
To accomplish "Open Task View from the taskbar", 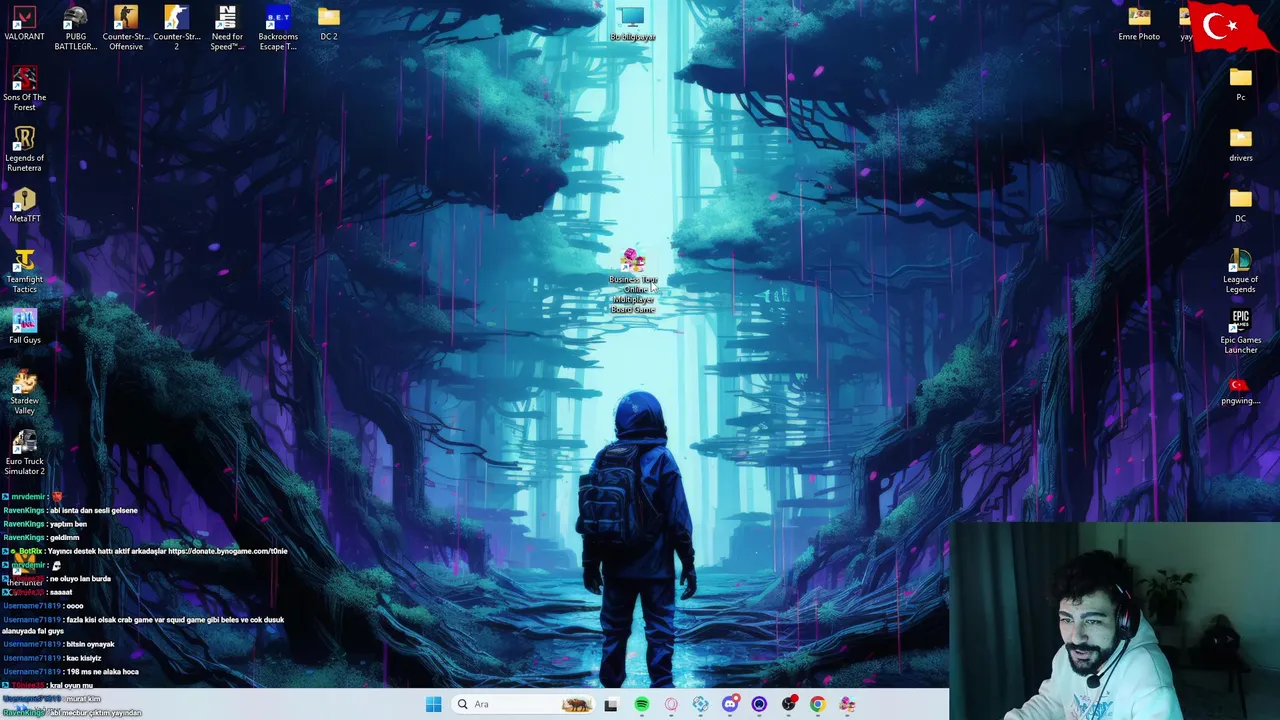I will [611, 704].
